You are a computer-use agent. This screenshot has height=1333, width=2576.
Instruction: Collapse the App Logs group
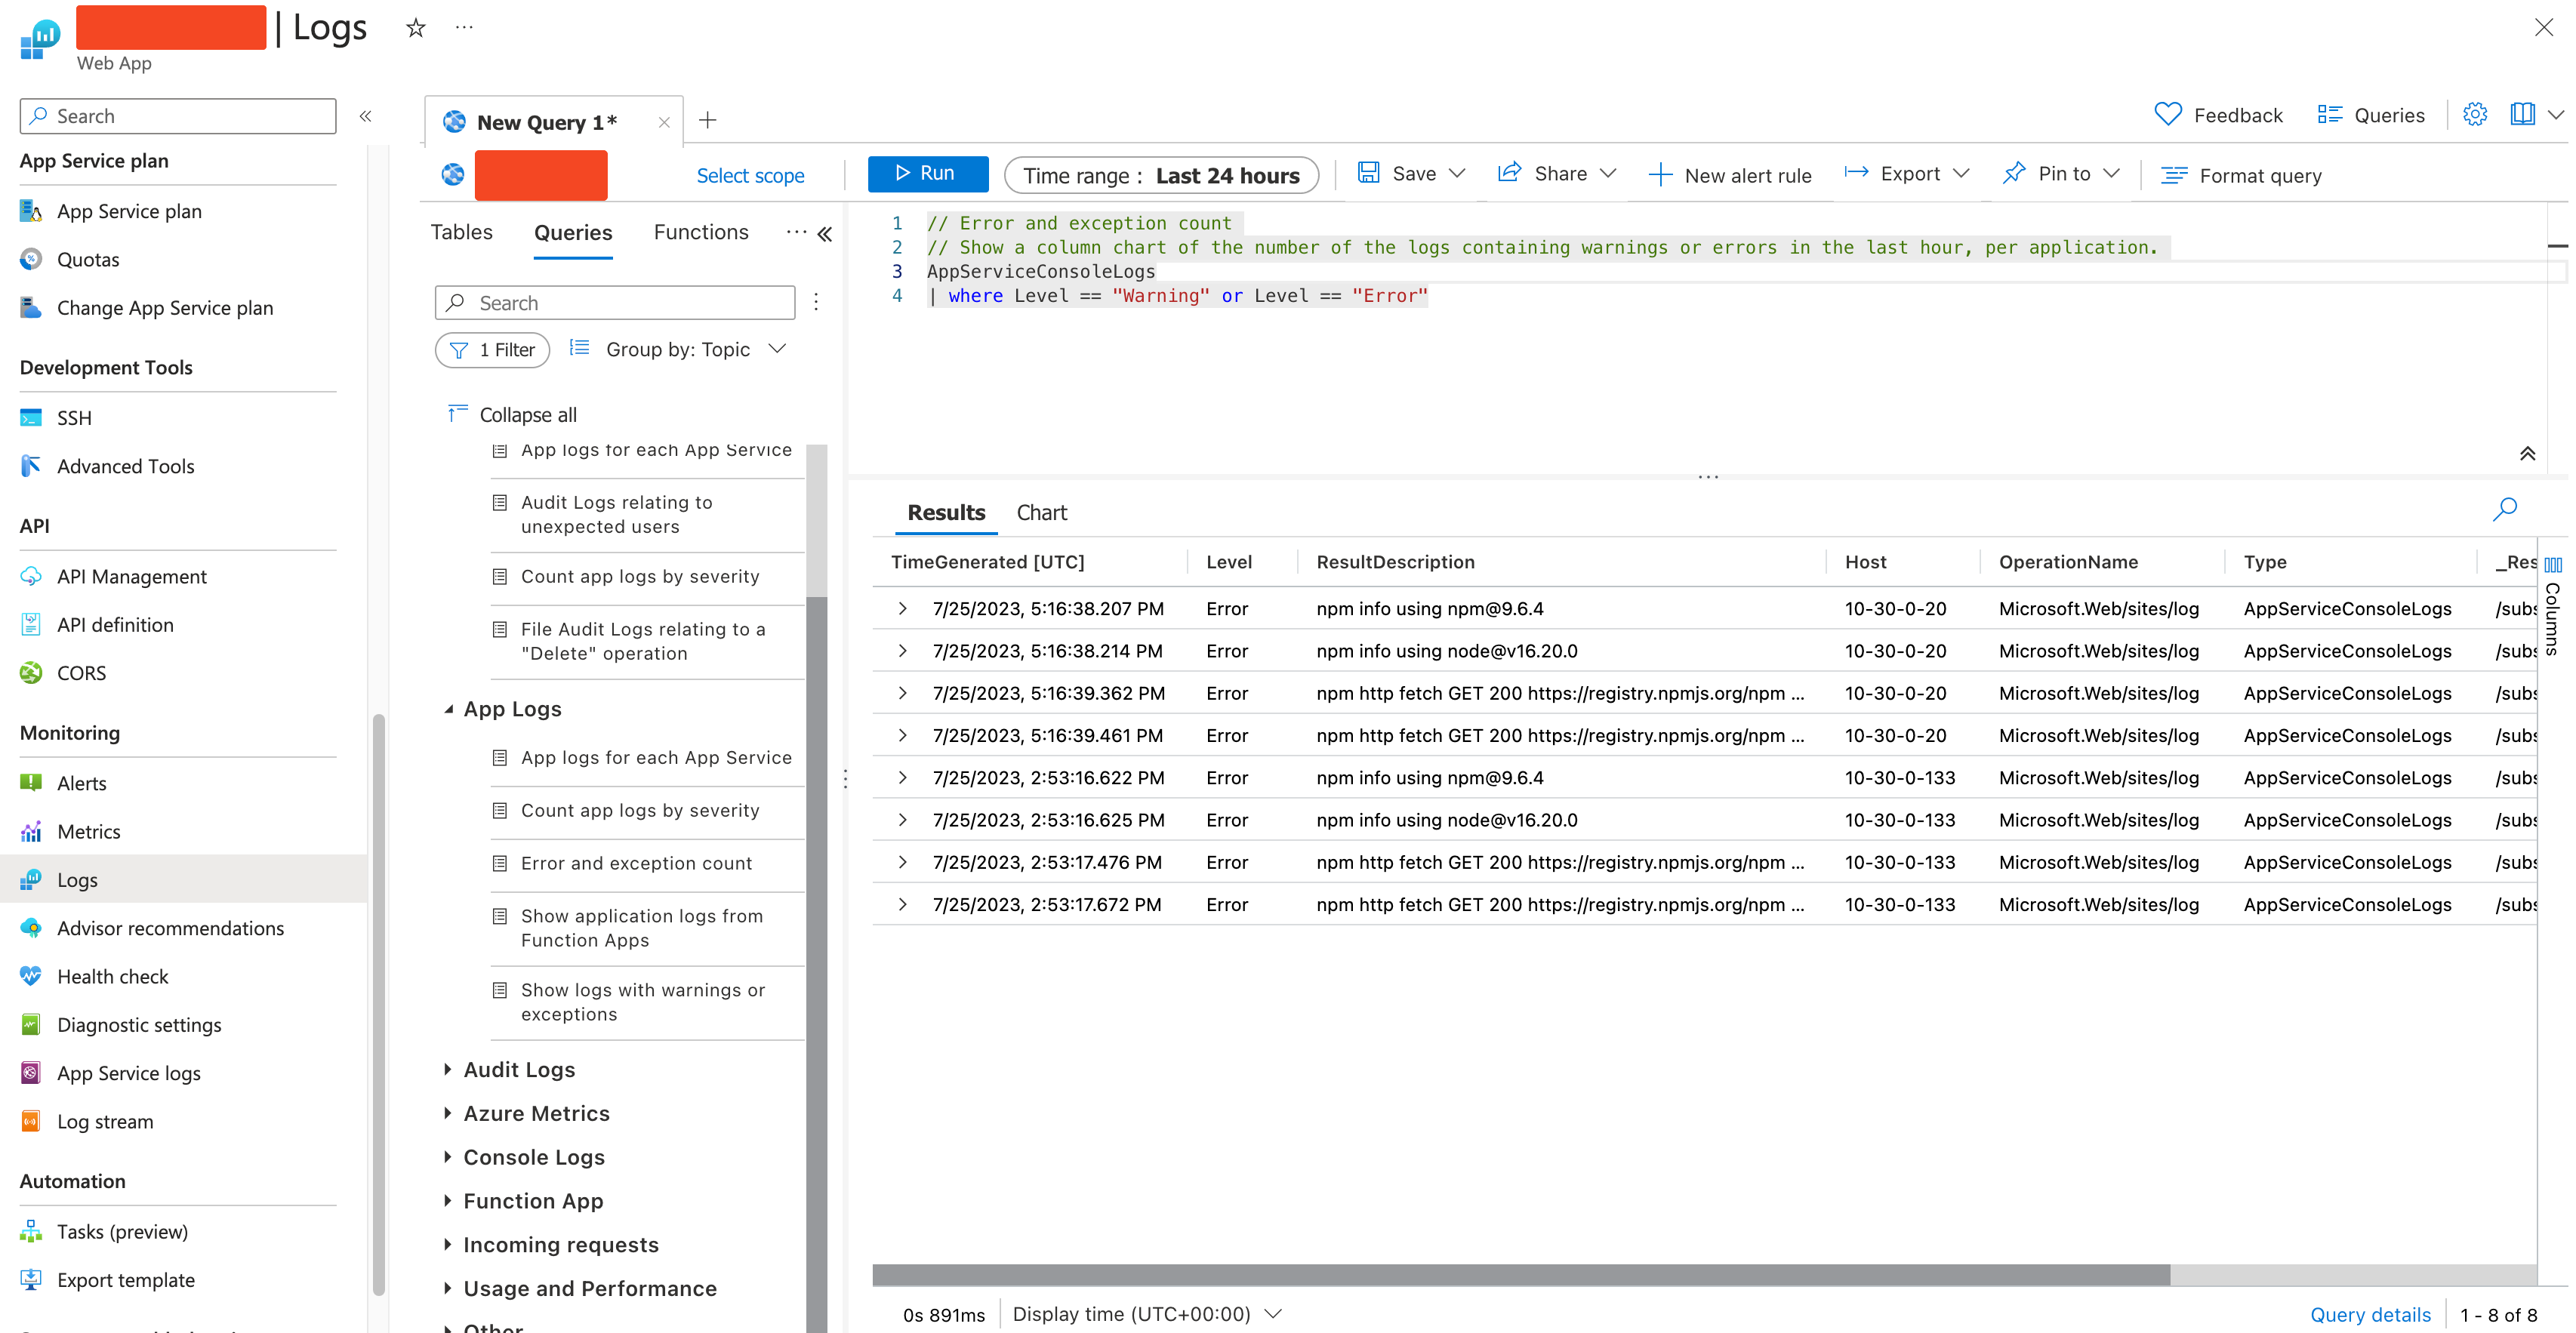(448, 709)
